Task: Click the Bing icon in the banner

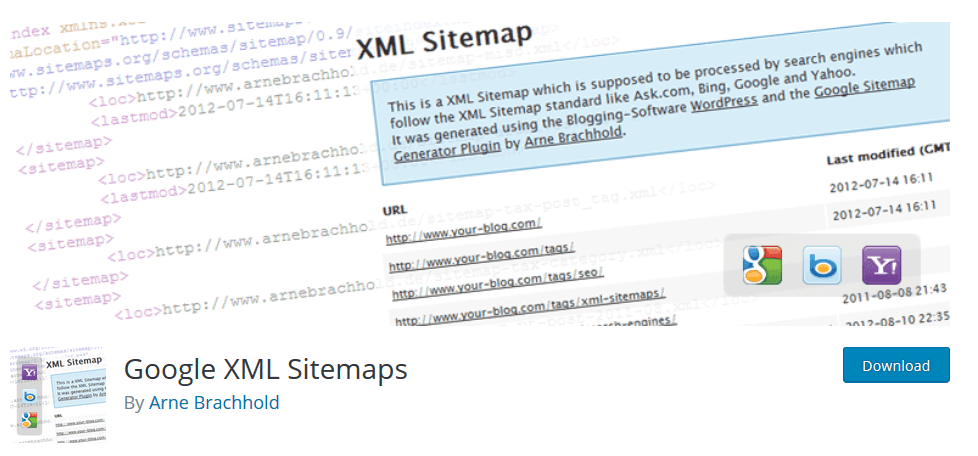Action: [x=822, y=266]
